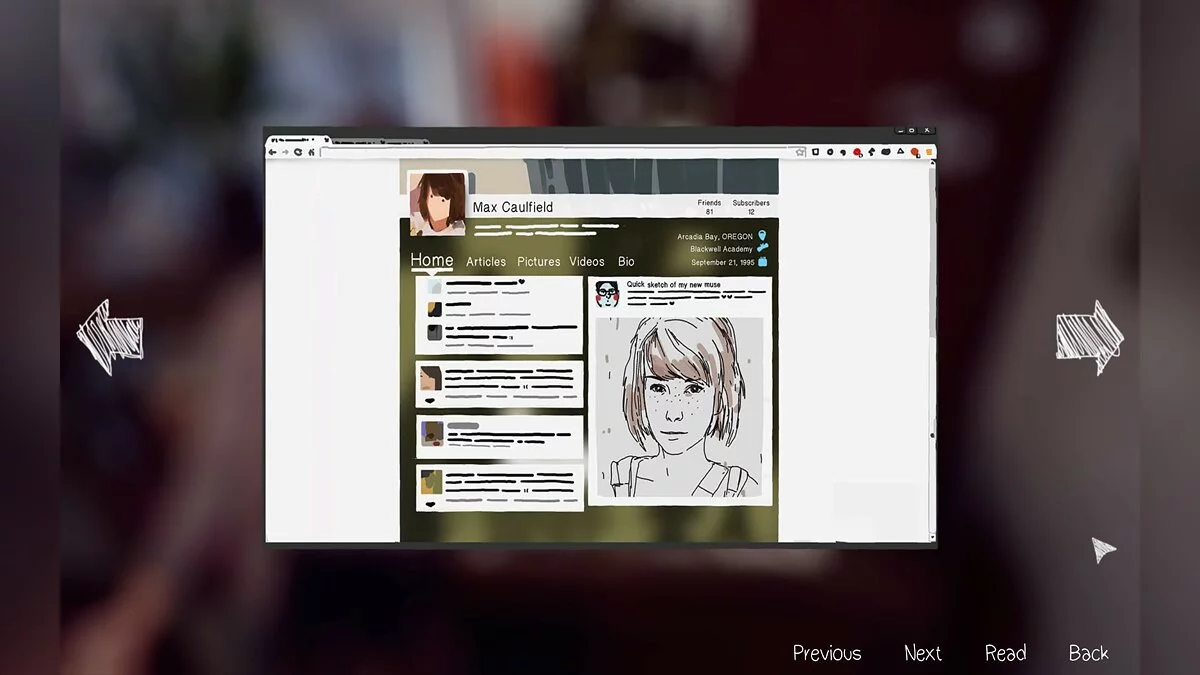Screen dimensions: 1200x675
Task: Click Read at the bottom of the screen
Action: click(1005, 652)
